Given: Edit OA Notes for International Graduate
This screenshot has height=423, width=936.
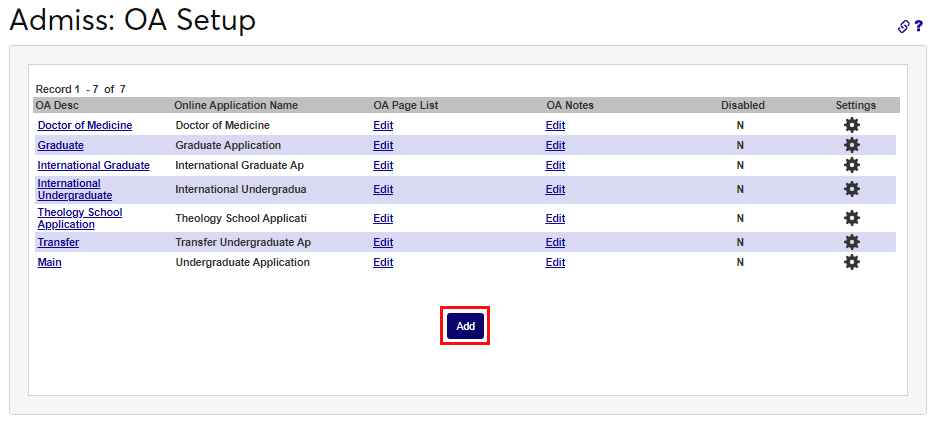Looking at the screenshot, I should 555,165.
